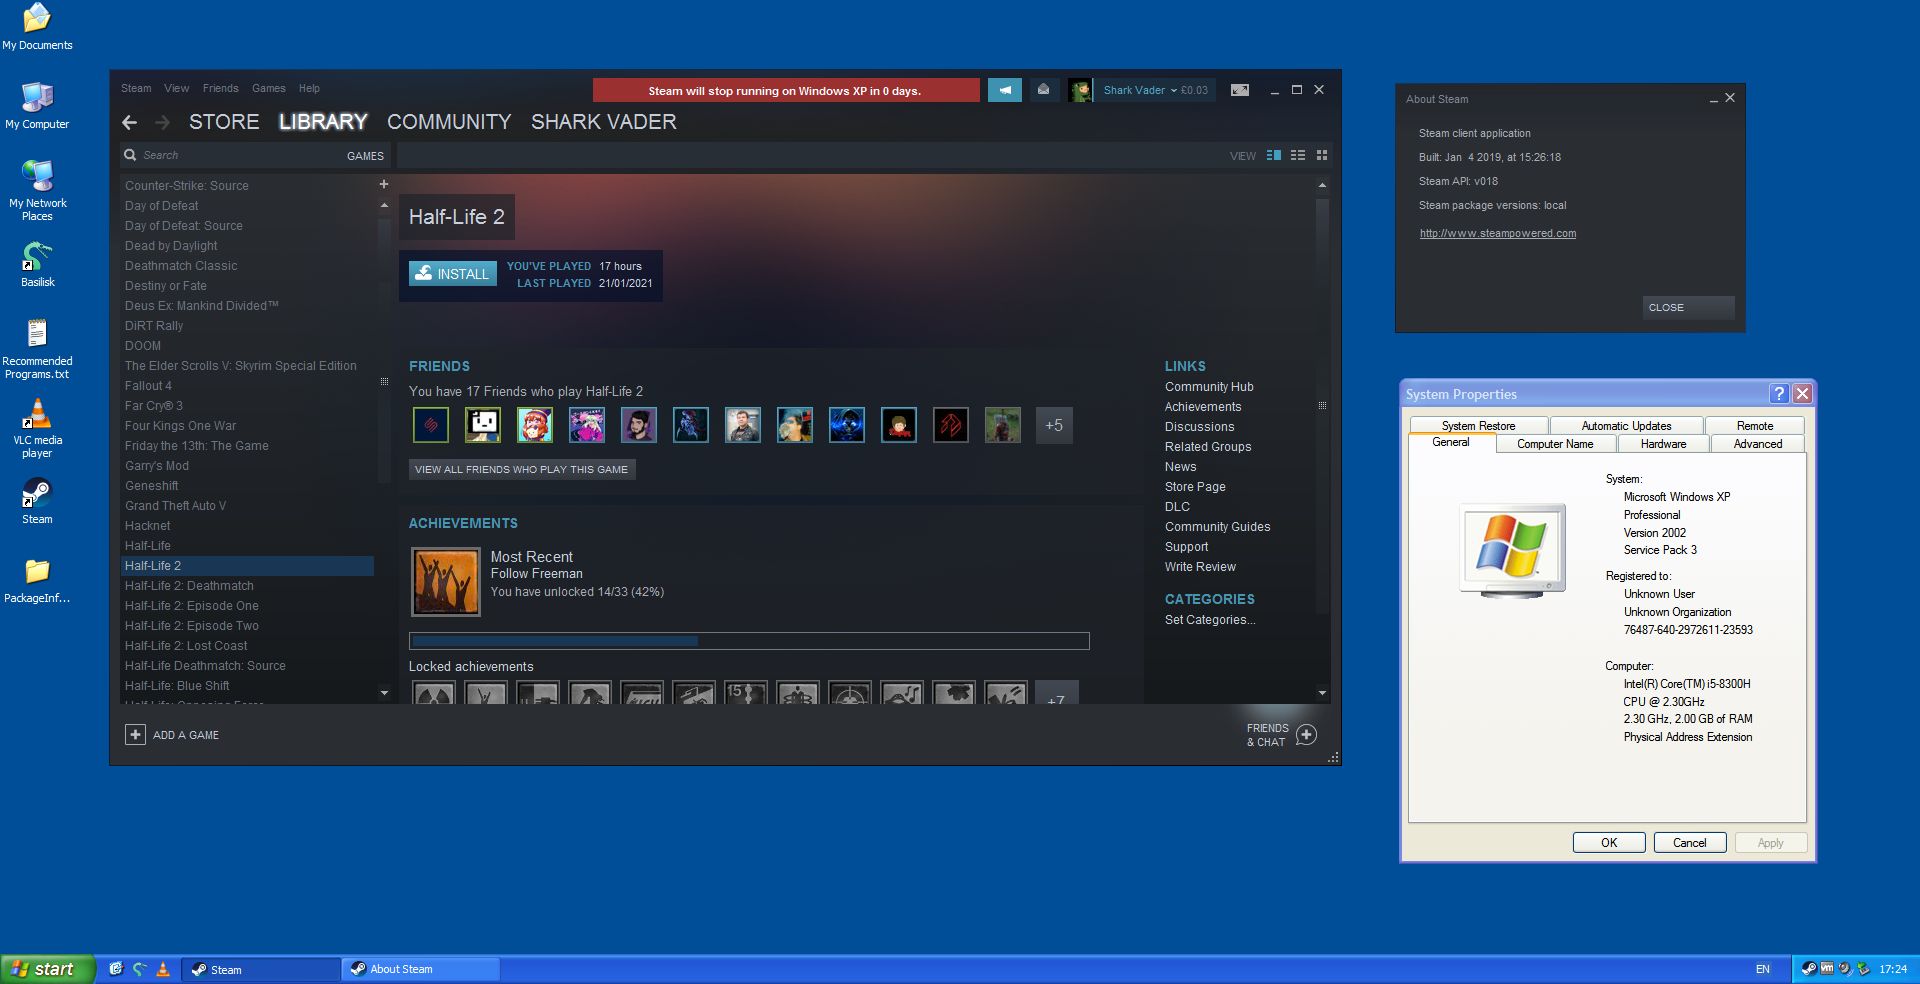Switch to the Hardware tab
This screenshot has width=1920, height=984.
click(1662, 444)
